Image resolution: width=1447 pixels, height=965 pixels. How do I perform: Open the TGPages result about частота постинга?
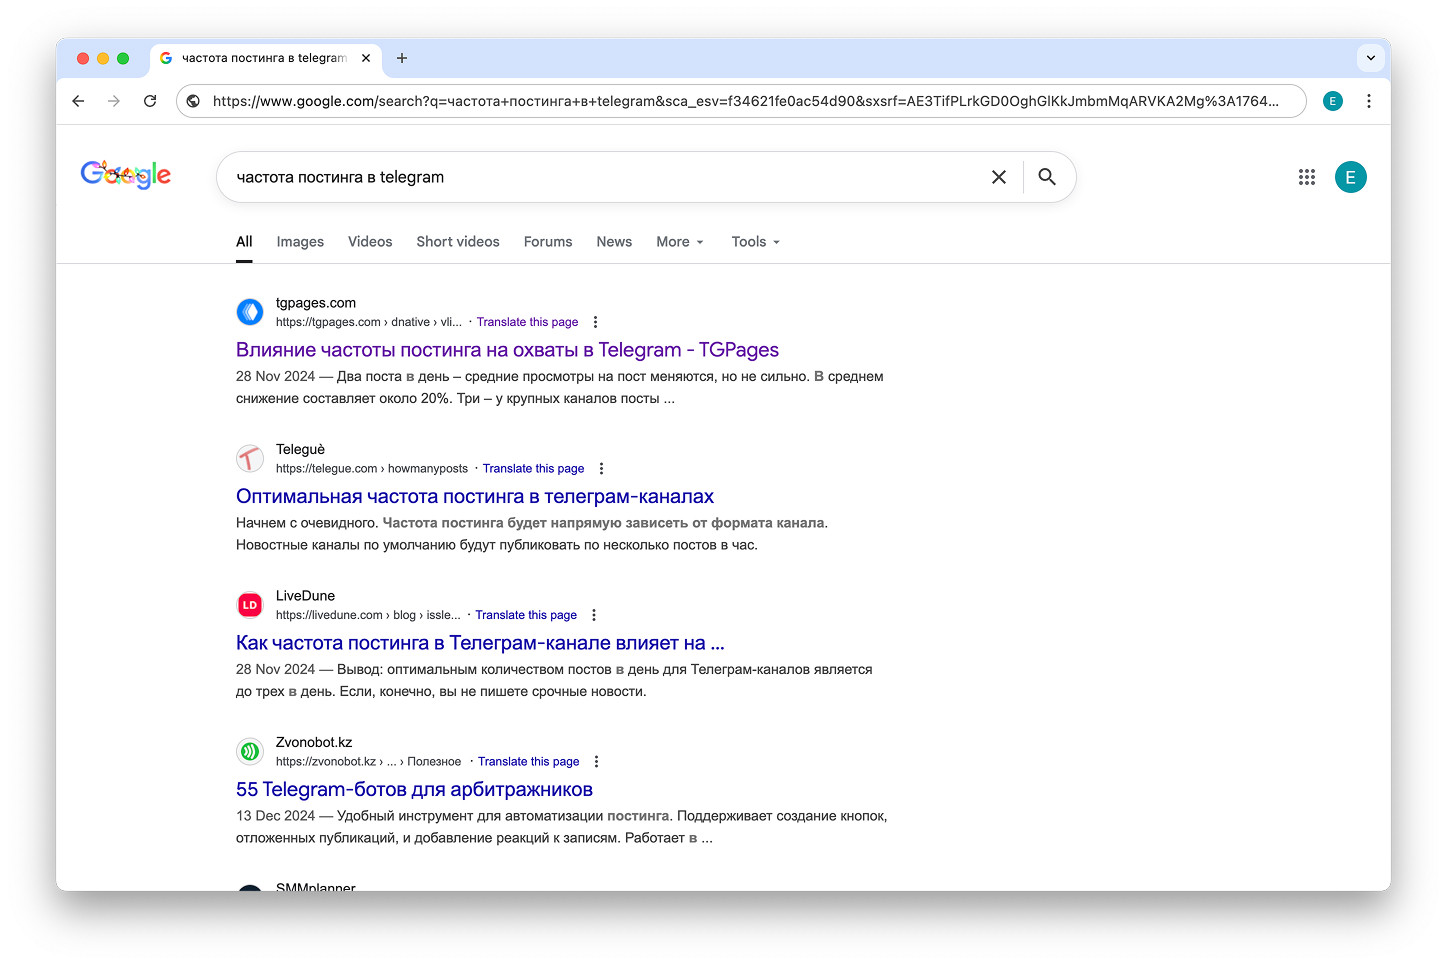507,350
